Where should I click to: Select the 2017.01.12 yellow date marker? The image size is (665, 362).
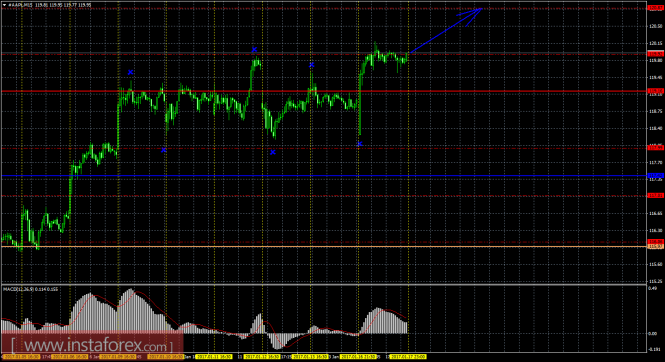point(262,357)
